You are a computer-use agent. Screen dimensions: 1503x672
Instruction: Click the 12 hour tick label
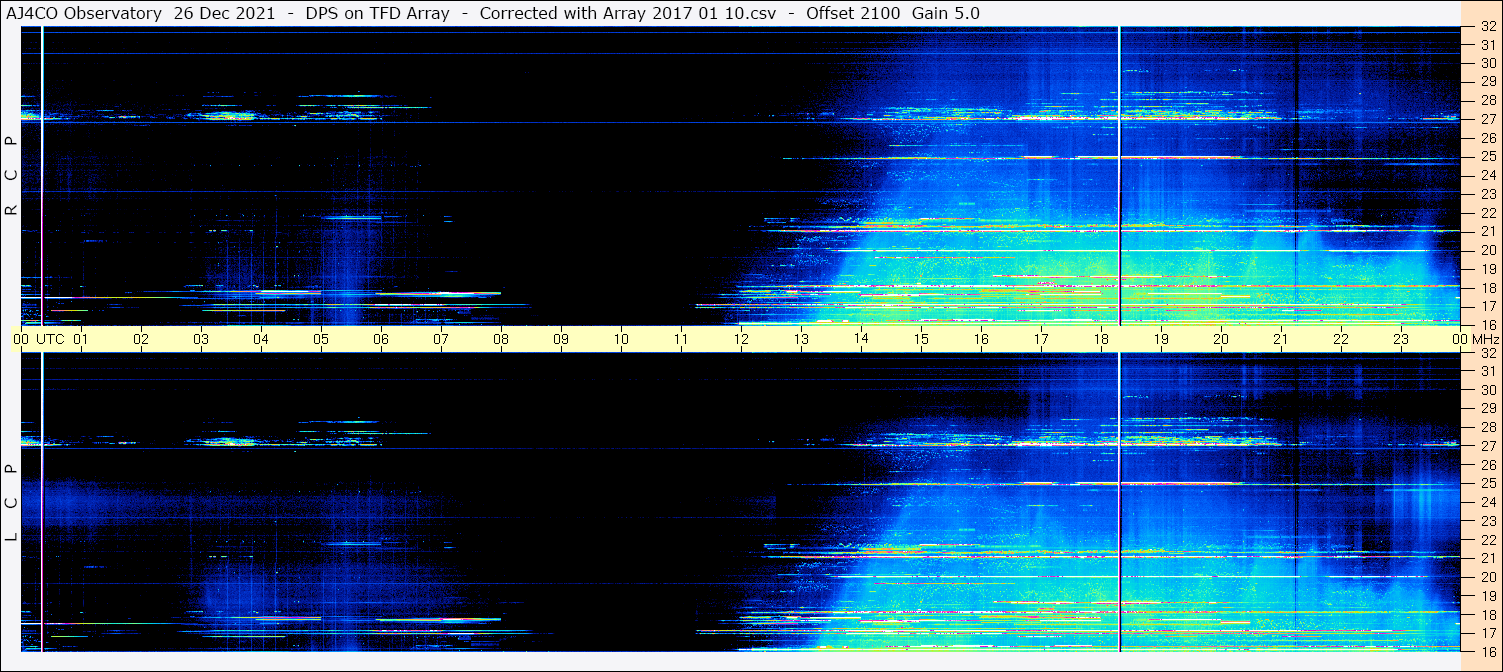[x=741, y=339]
